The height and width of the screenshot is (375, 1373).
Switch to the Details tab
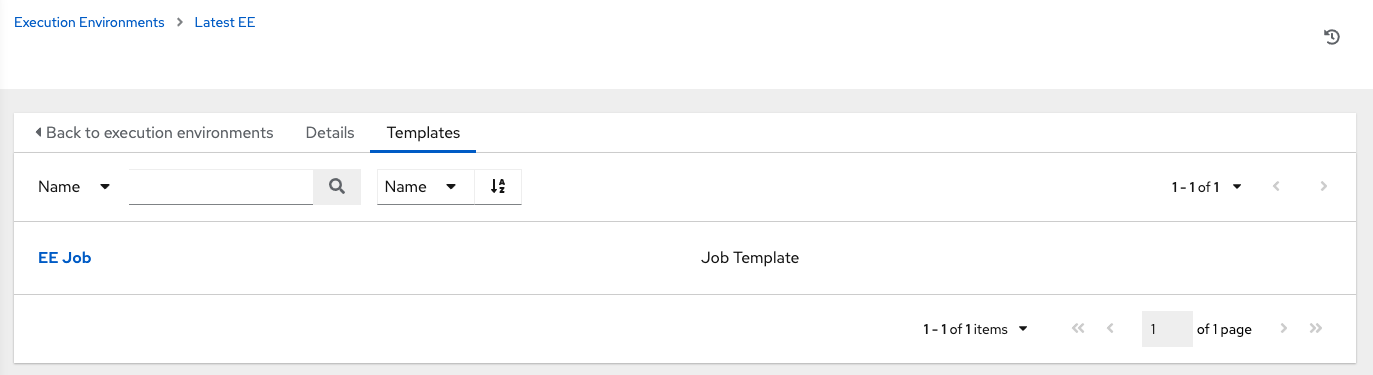(x=330, y=133)
